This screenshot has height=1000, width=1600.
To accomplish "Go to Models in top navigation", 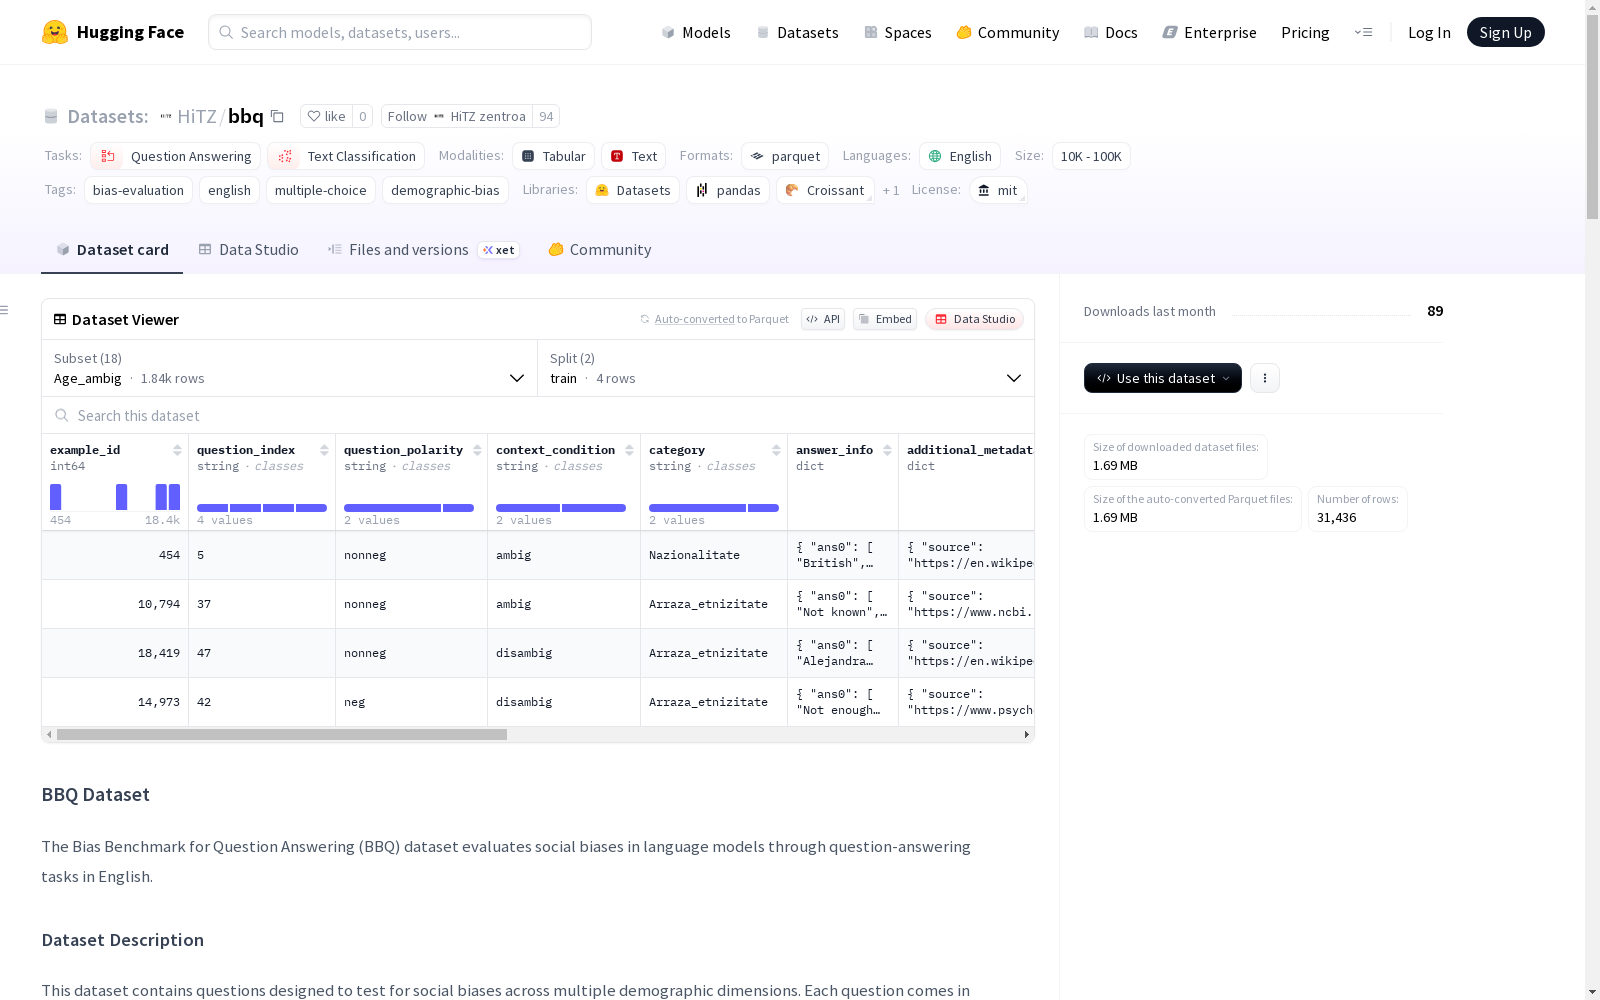I will pos(696,32).
